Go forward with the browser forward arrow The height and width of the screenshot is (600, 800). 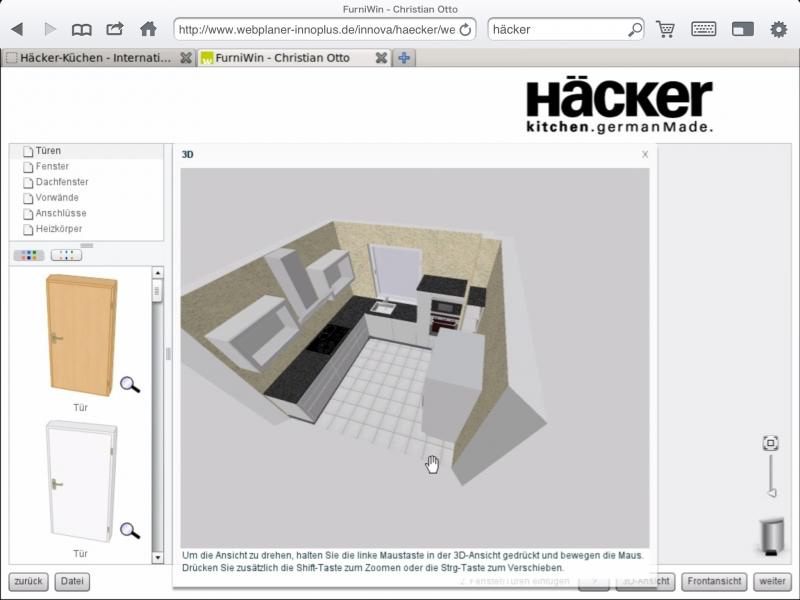[x=50, y=29]
